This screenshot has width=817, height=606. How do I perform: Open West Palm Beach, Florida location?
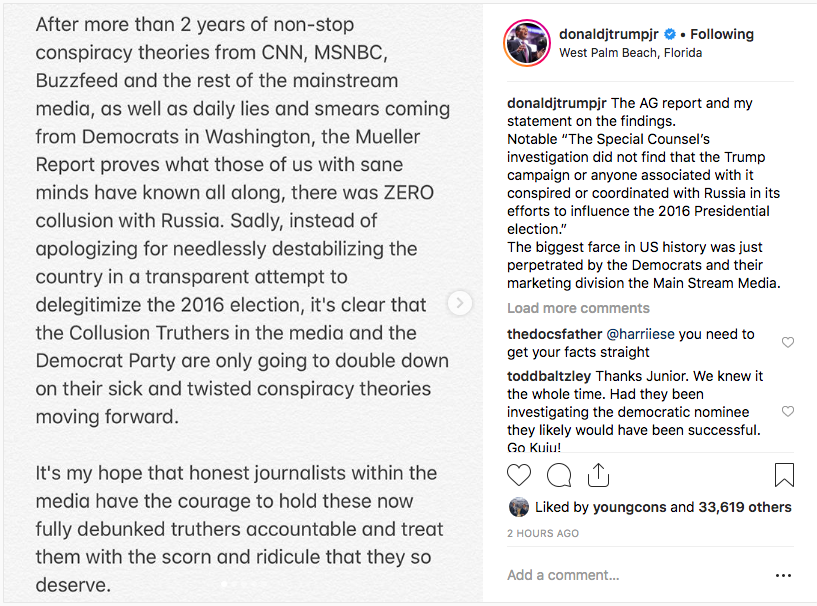tap(630, 53)
